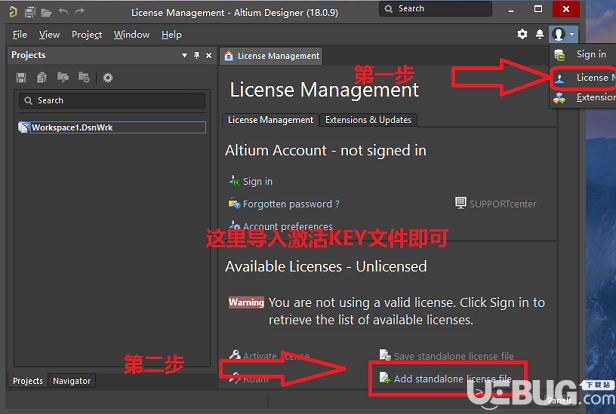This screenshot has width=616, height=414.
Task: Choose Extensions entry in user dropdown menu
Action: coord(583,97)
